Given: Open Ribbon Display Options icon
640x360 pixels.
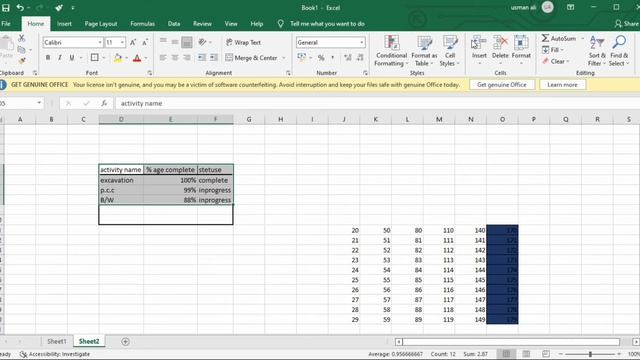Looking at the screenshot, I should [570, 7].
